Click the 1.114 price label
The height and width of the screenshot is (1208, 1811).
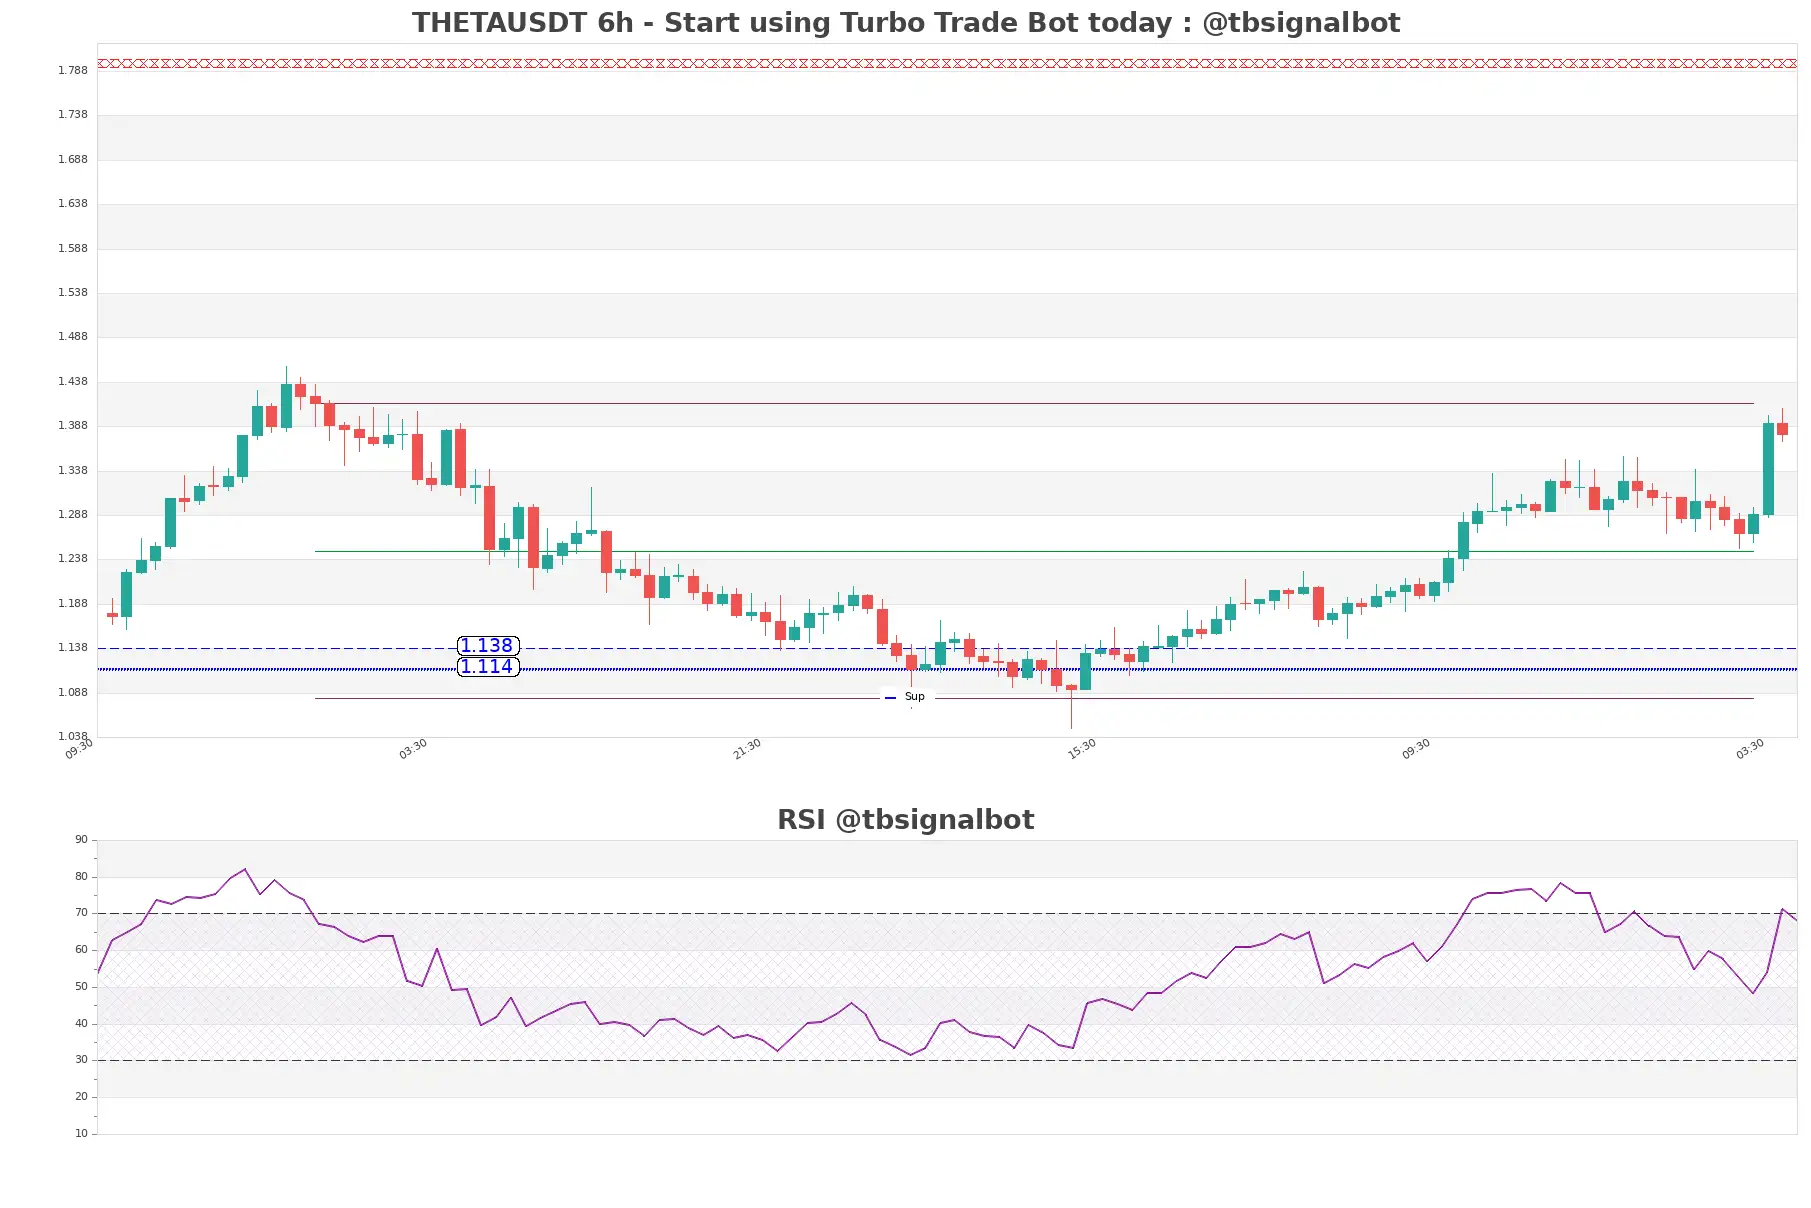tap(488, 667)
